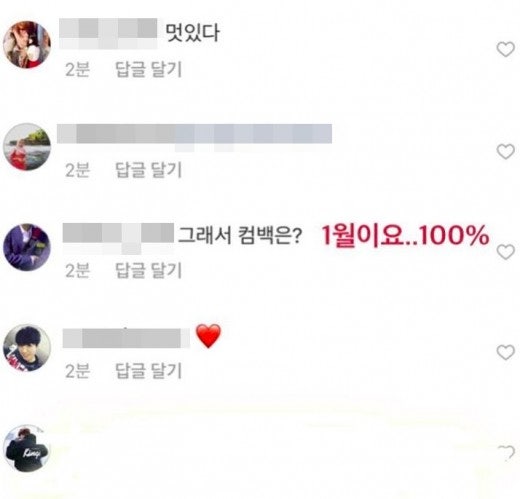
Task: Tap the blurred text of the second comment
Action: point(194,134)
